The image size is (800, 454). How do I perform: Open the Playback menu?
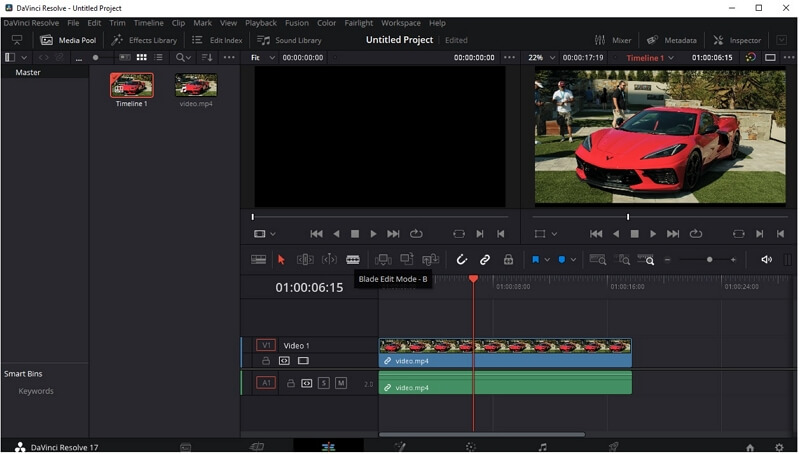[261, 23]
